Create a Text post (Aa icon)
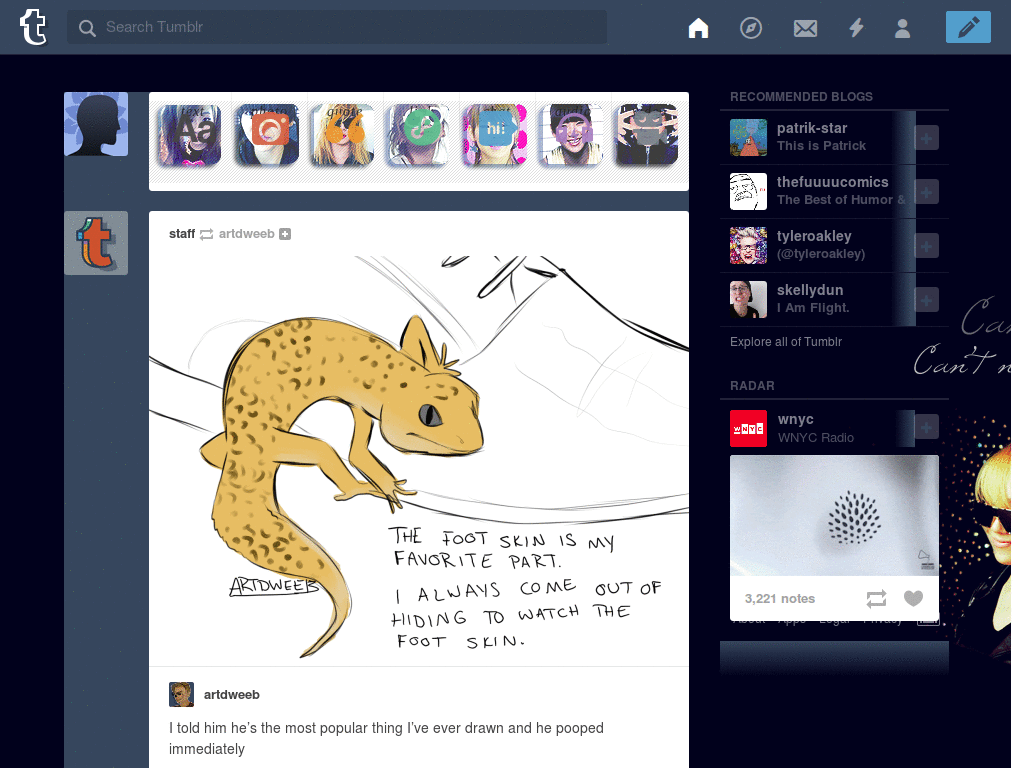The height and width of the screenshot is (768, 1024). coord(189,135)
